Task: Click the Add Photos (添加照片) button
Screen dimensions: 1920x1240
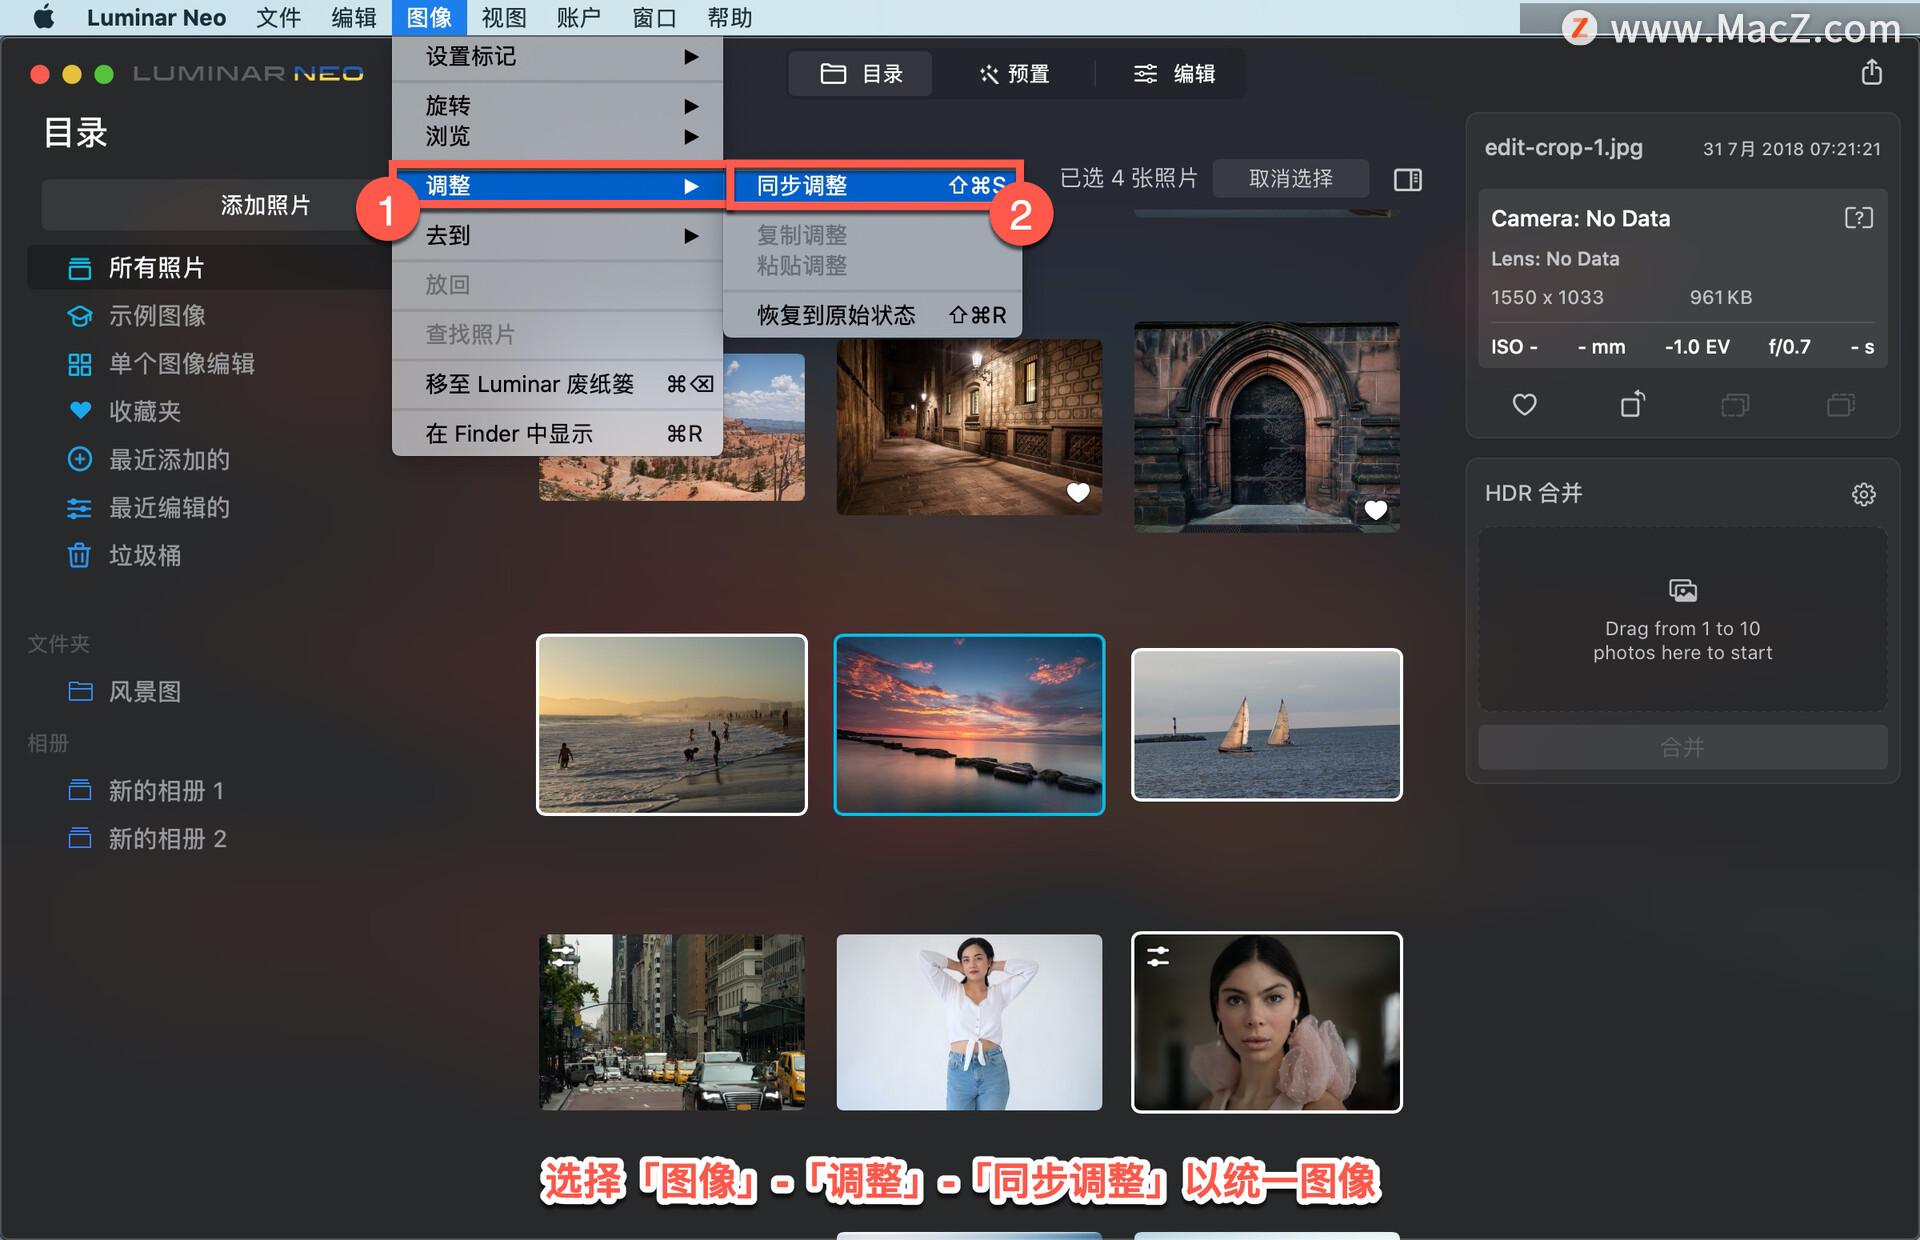Action: [265, 205]
